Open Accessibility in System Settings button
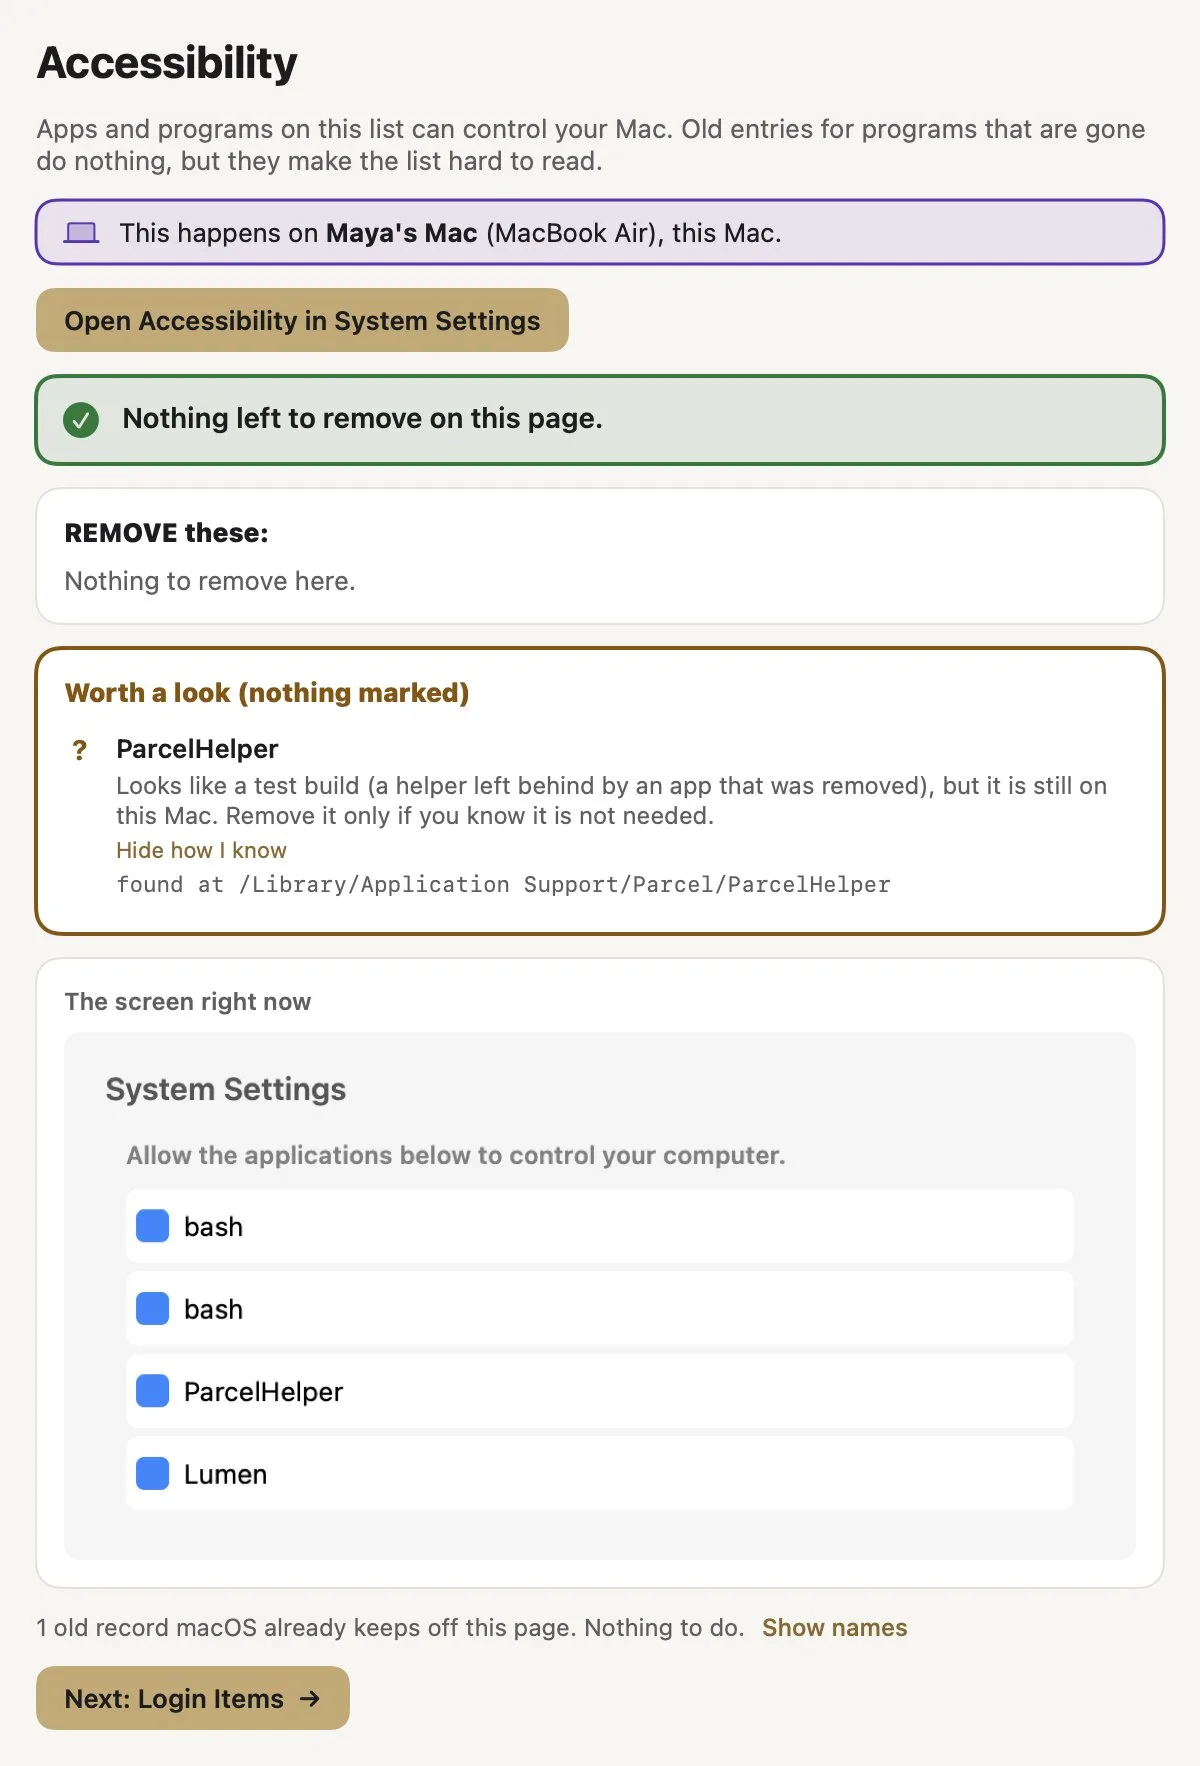Viewport: 1200px width, 1766px height. 302,320
